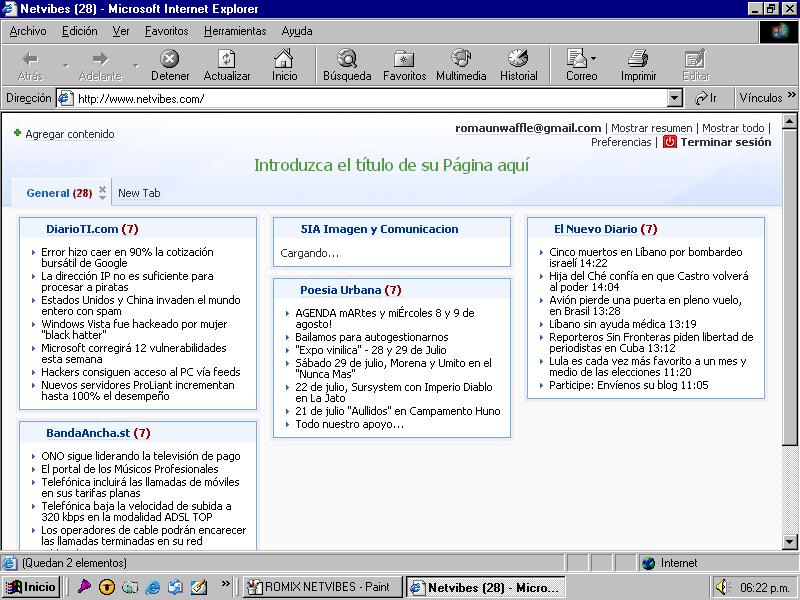Click the volume speaker tray icon
800x600 pixels.
tap(722, 587)
